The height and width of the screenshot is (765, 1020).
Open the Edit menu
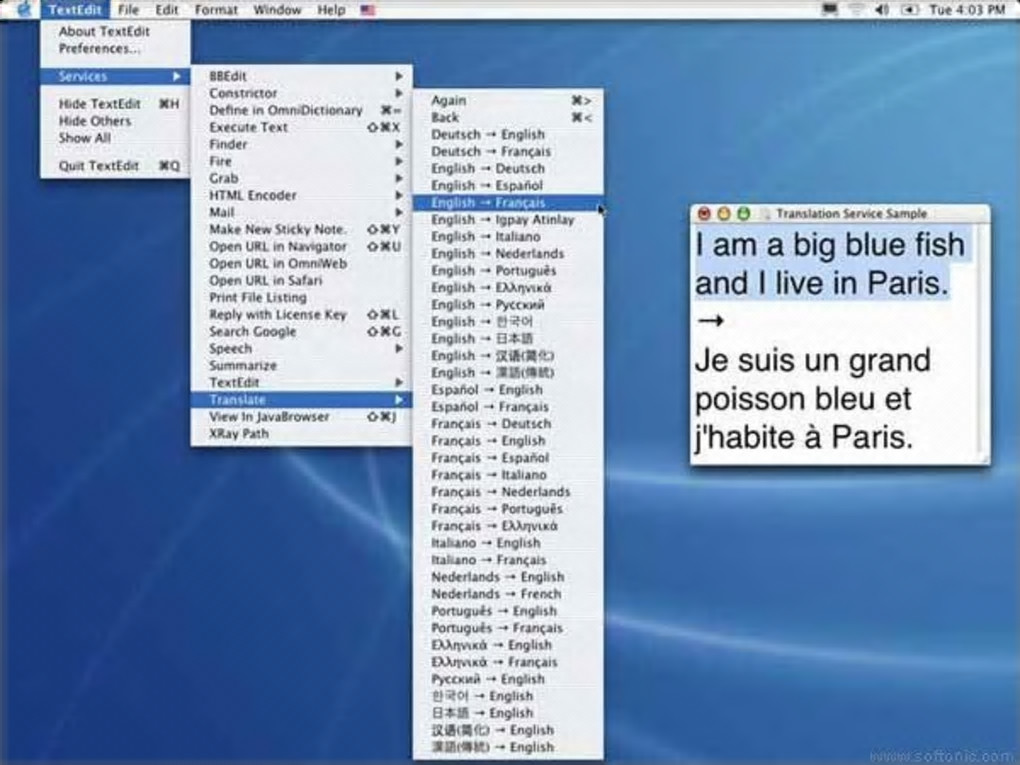[x=167, y=10]
